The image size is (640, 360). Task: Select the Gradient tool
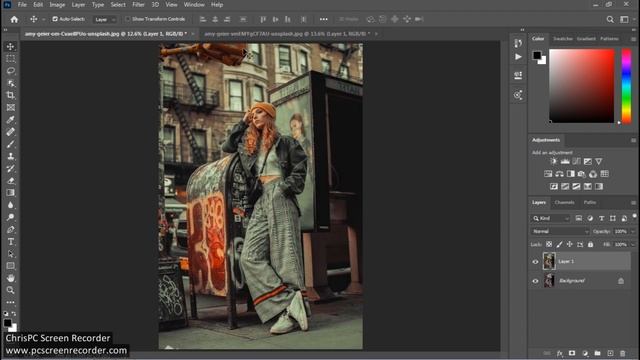(x=11, y=193)
